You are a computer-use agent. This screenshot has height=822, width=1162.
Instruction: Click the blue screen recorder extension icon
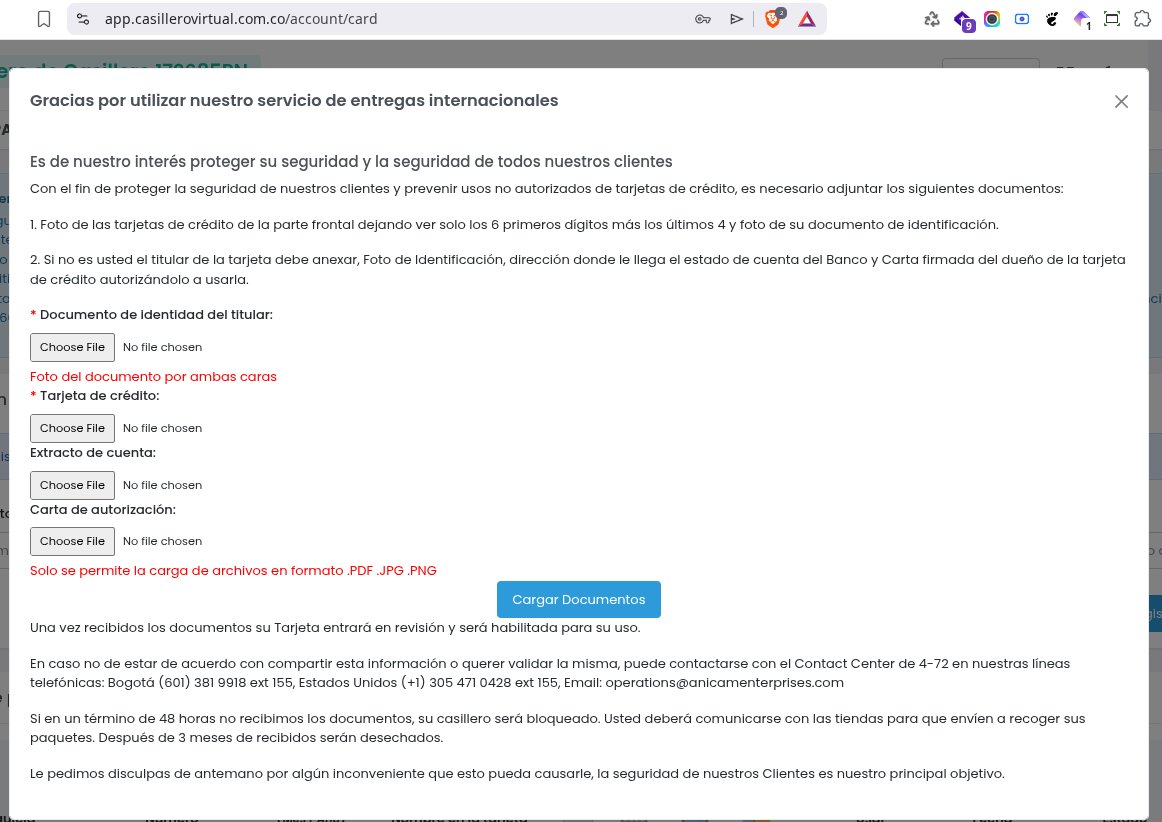tap(1022, 19)
